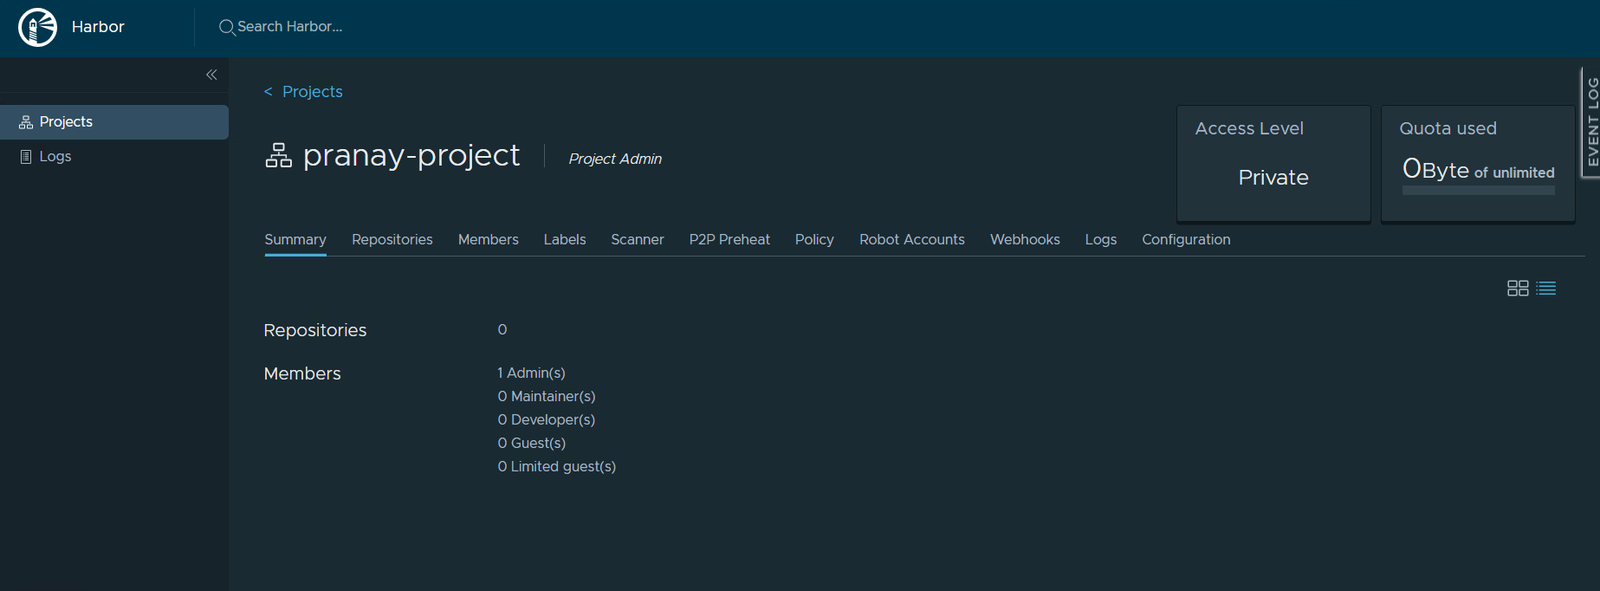Click the quota usage progress bar
The height and width of the screenshot is (591, 1600).
point(1478,190)
